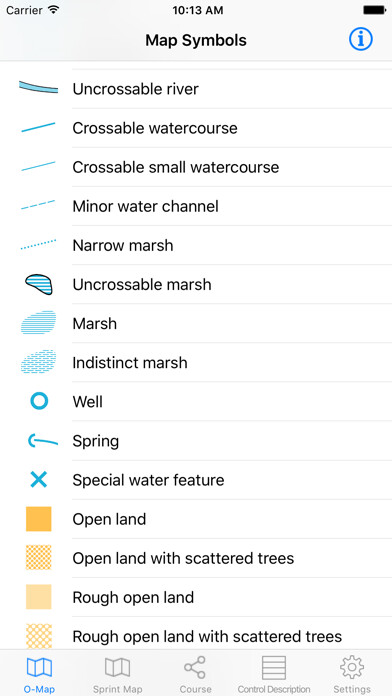Select the O-Map tab
Image resolution: width=392 pixels, height=696 pixels.
[39, 675]
